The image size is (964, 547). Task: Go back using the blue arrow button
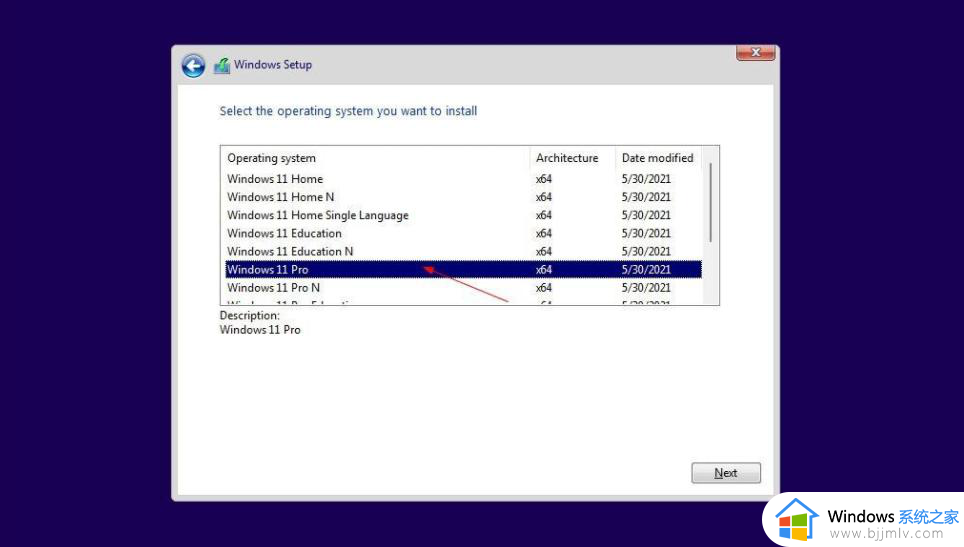tap(193, 66)
